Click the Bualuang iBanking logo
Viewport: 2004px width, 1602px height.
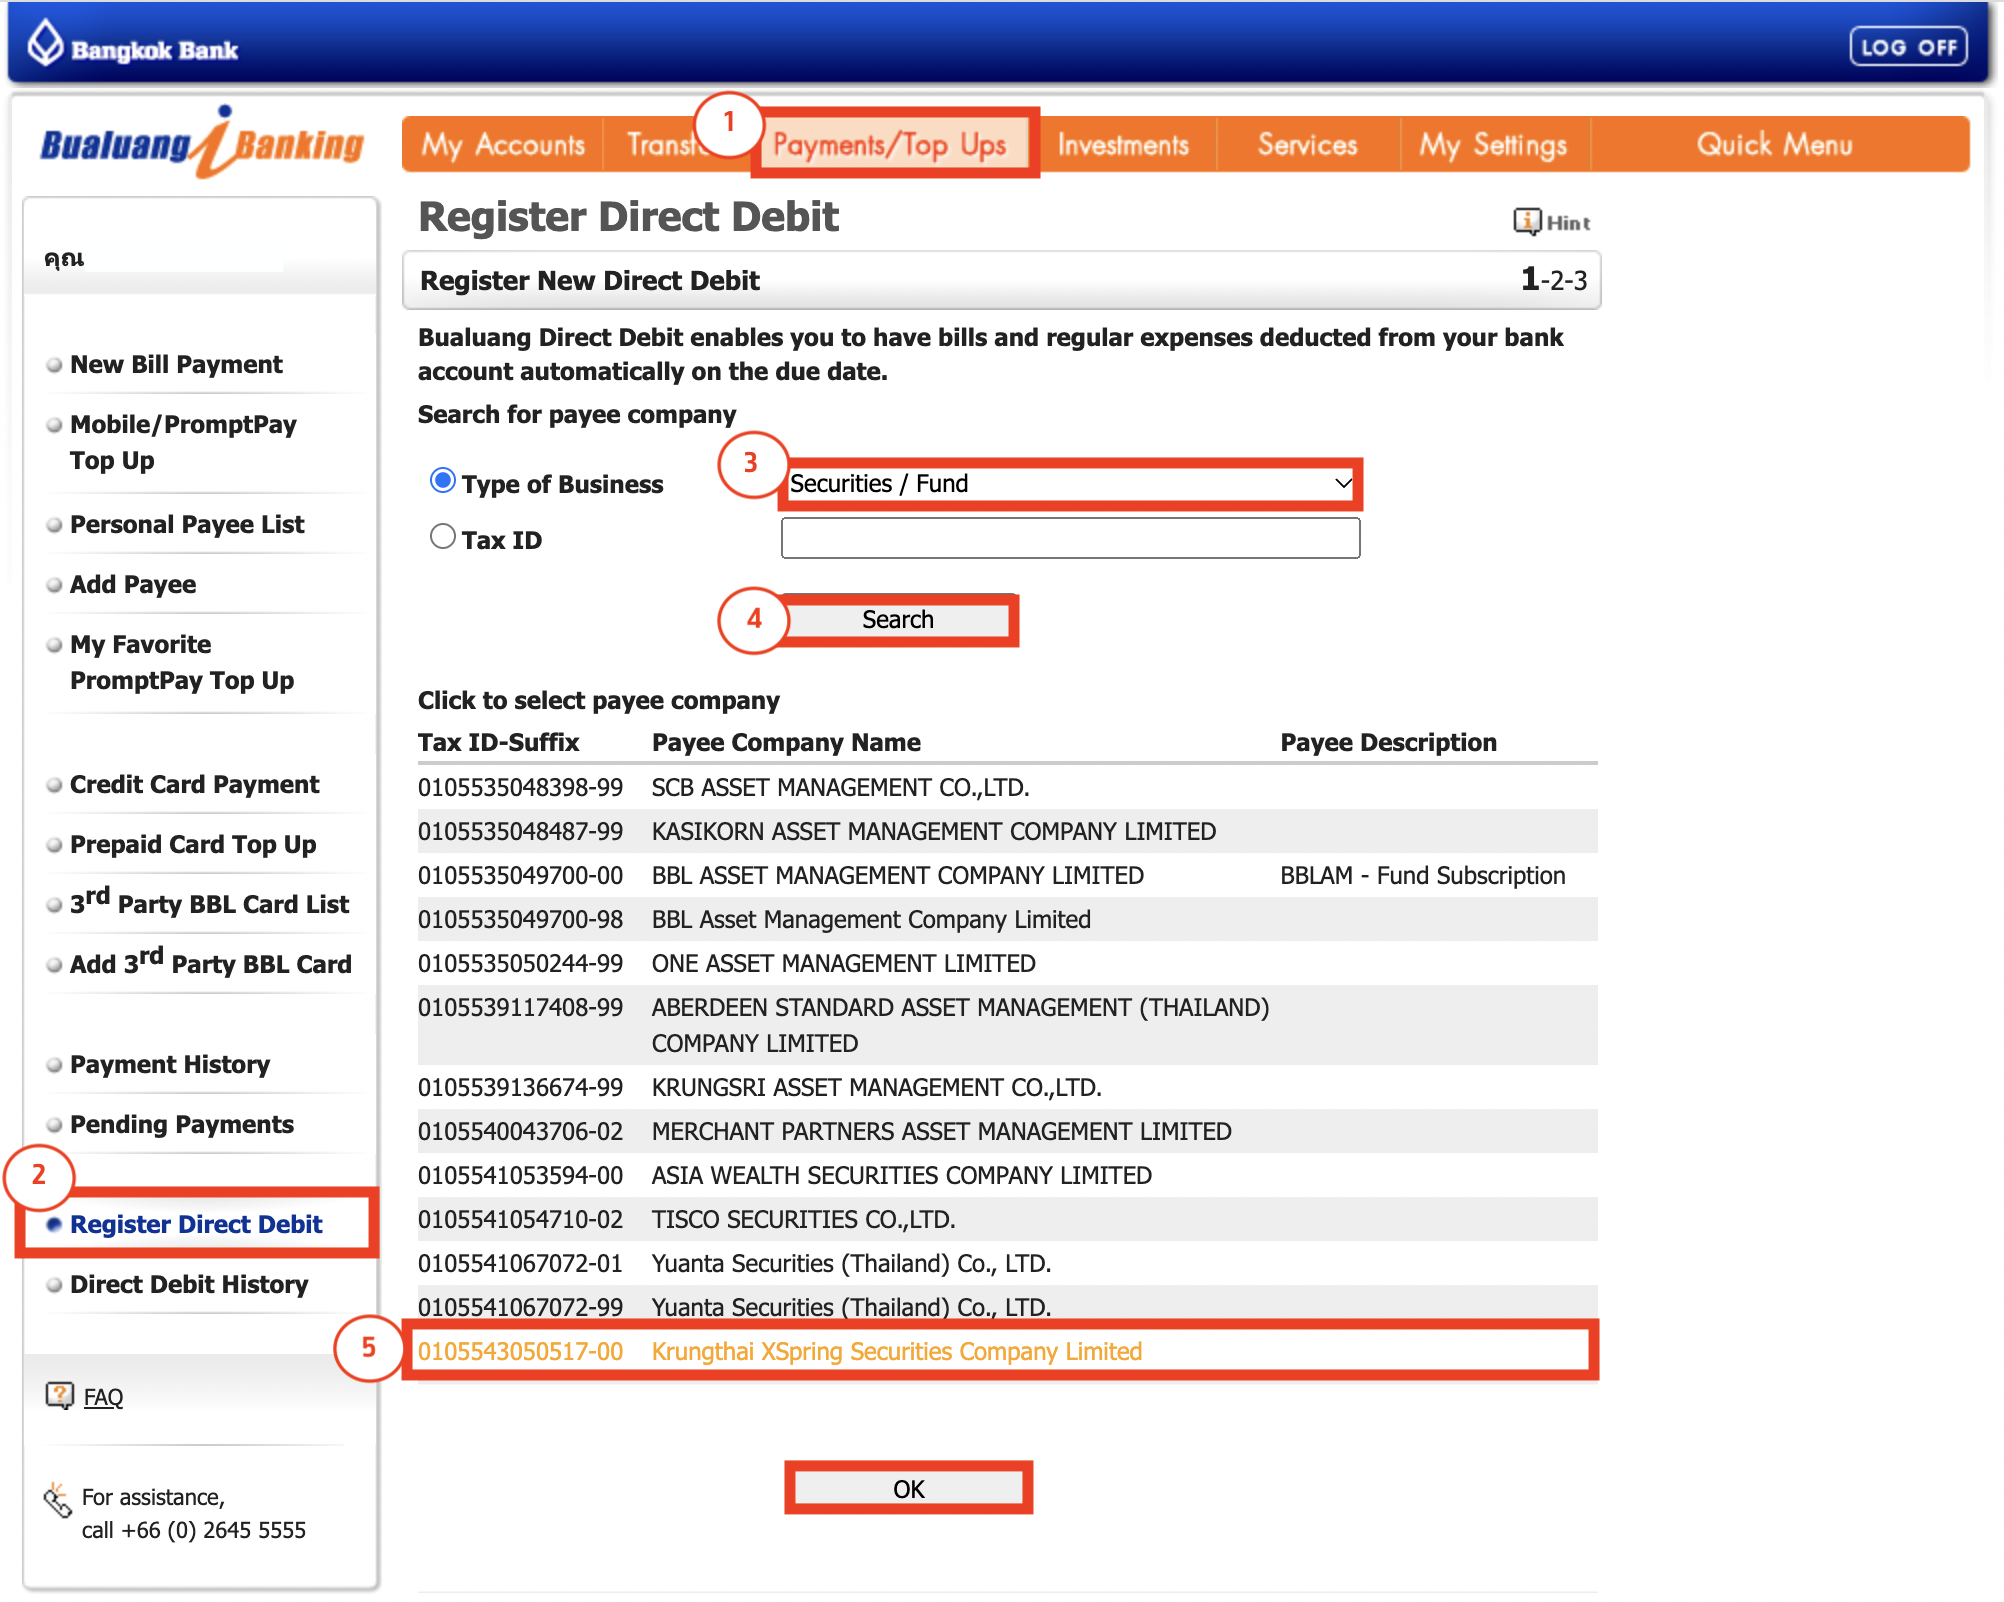tap(202, 144)
